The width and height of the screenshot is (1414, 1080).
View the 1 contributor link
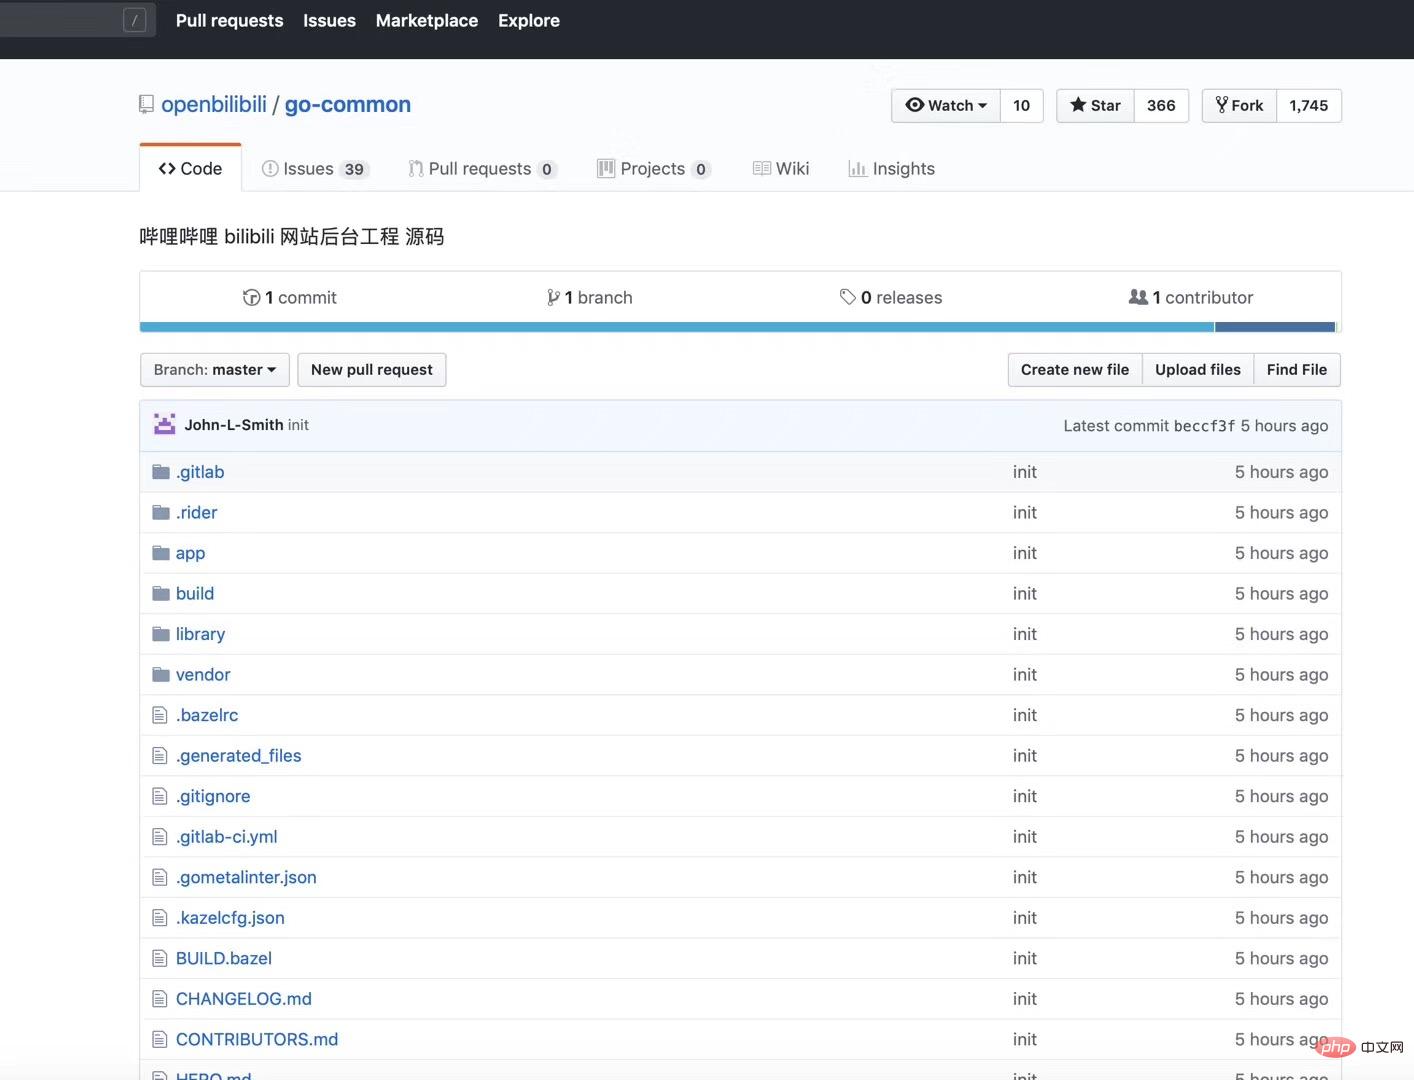point(1191,297)
